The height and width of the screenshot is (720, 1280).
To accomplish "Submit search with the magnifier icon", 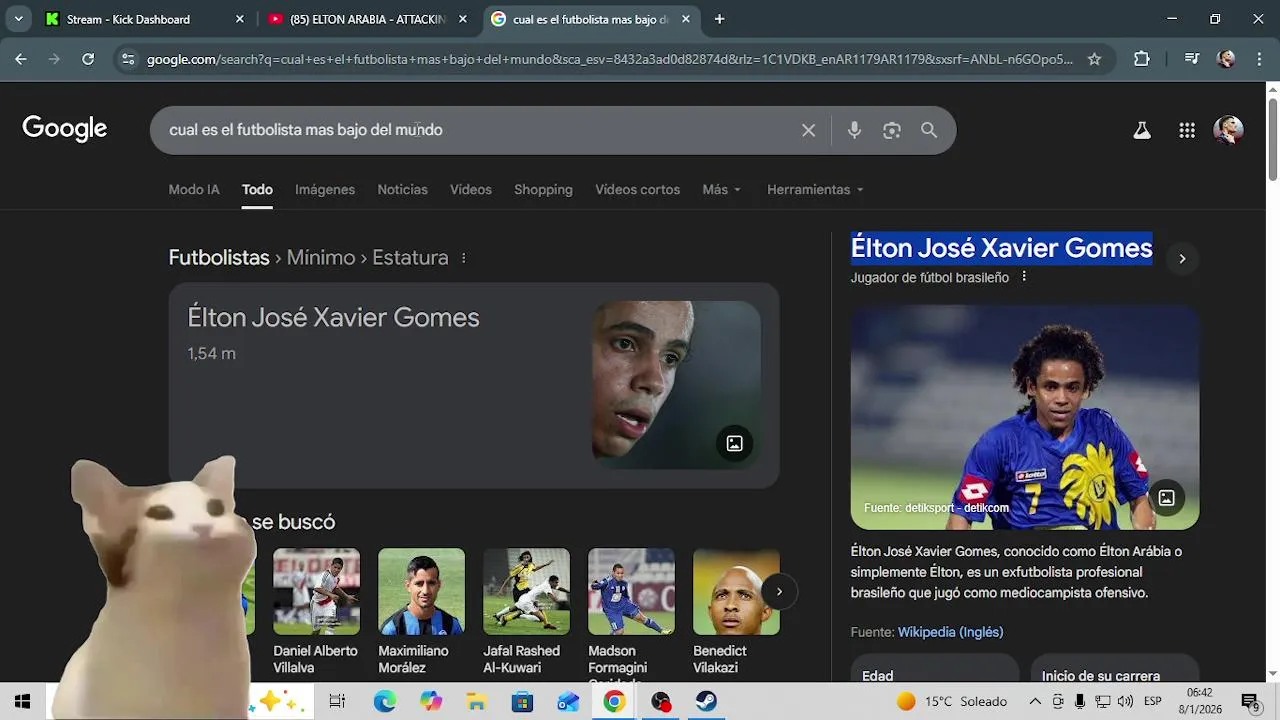I will (929, 130).
